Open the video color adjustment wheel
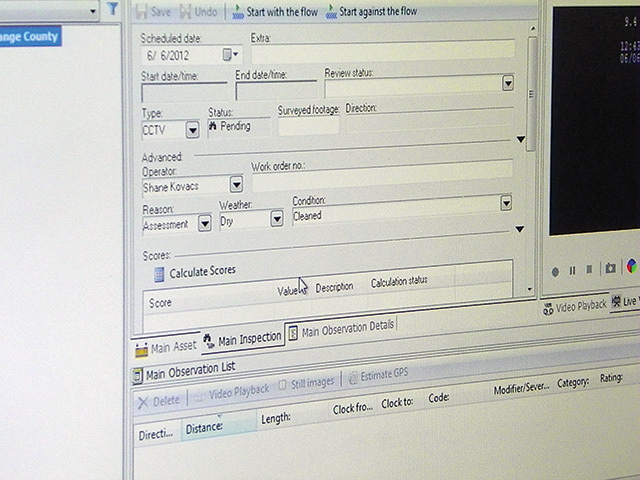Image resolution: width=640 pixels, height=480 pixels. [632, 267]
